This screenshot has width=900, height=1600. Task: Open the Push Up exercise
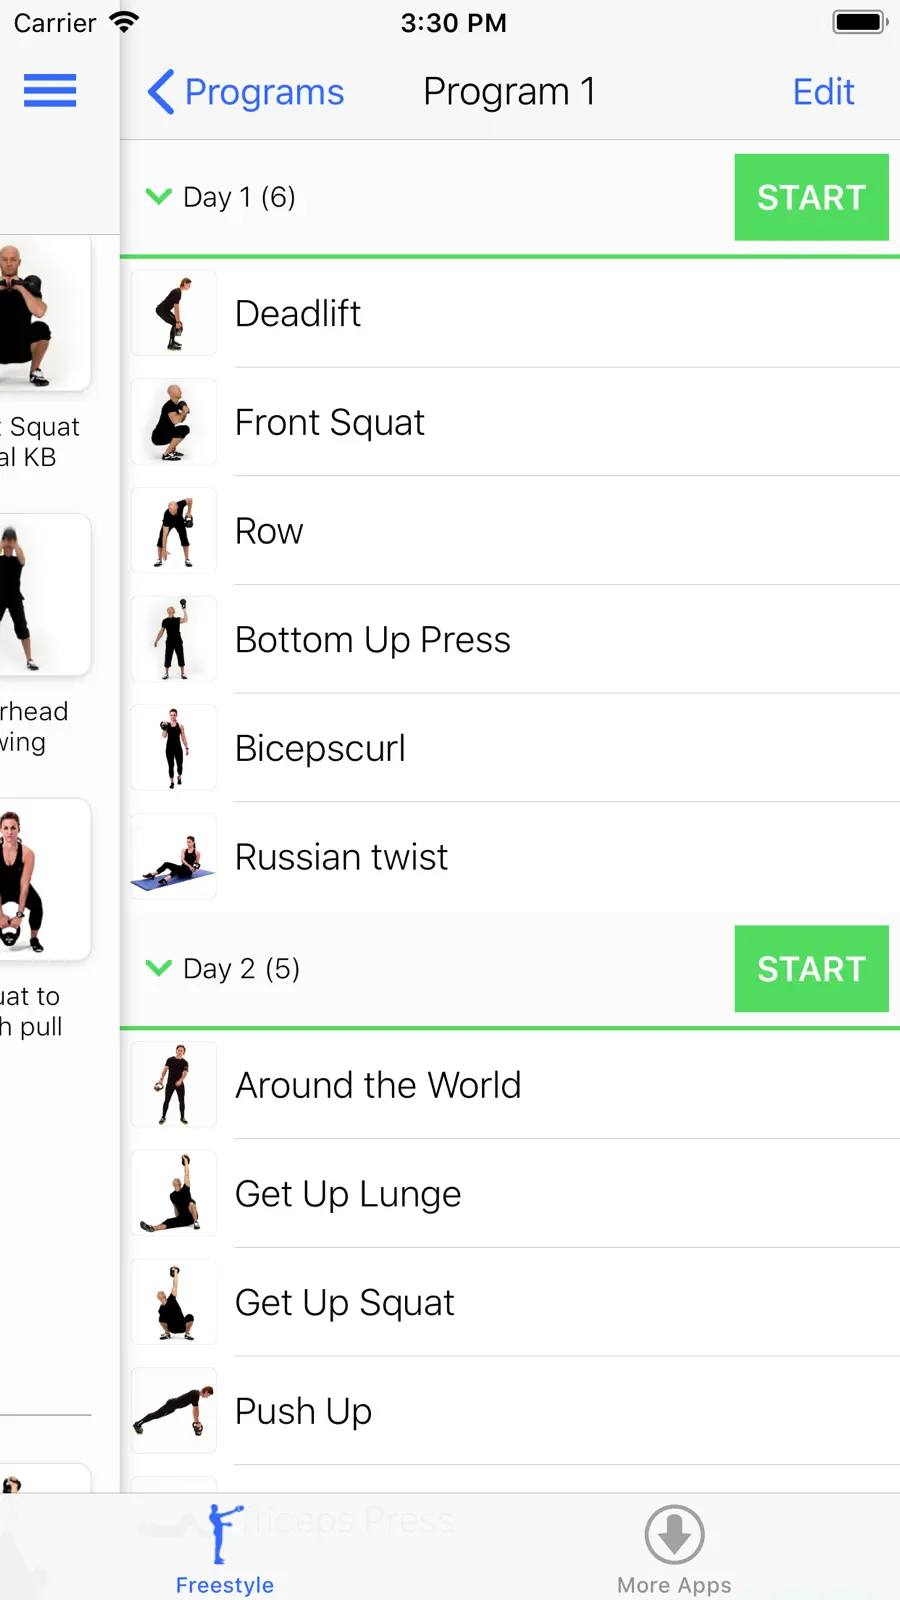pos(510,1411)
